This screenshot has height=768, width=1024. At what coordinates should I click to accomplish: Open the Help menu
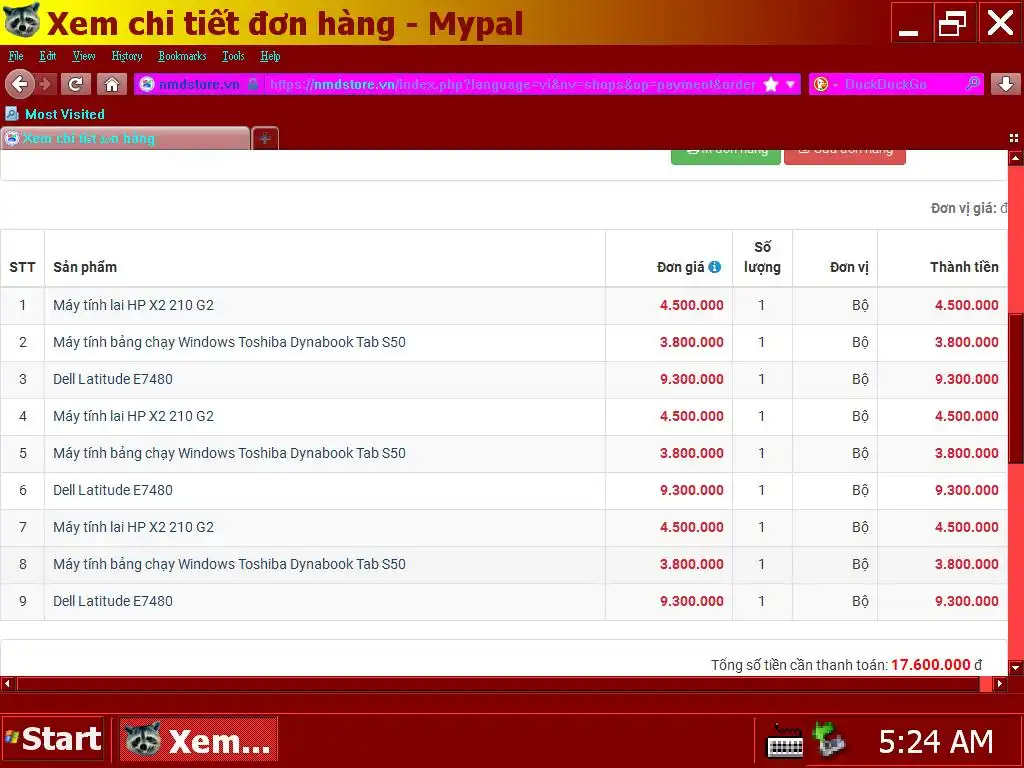(x=270, y=56)
